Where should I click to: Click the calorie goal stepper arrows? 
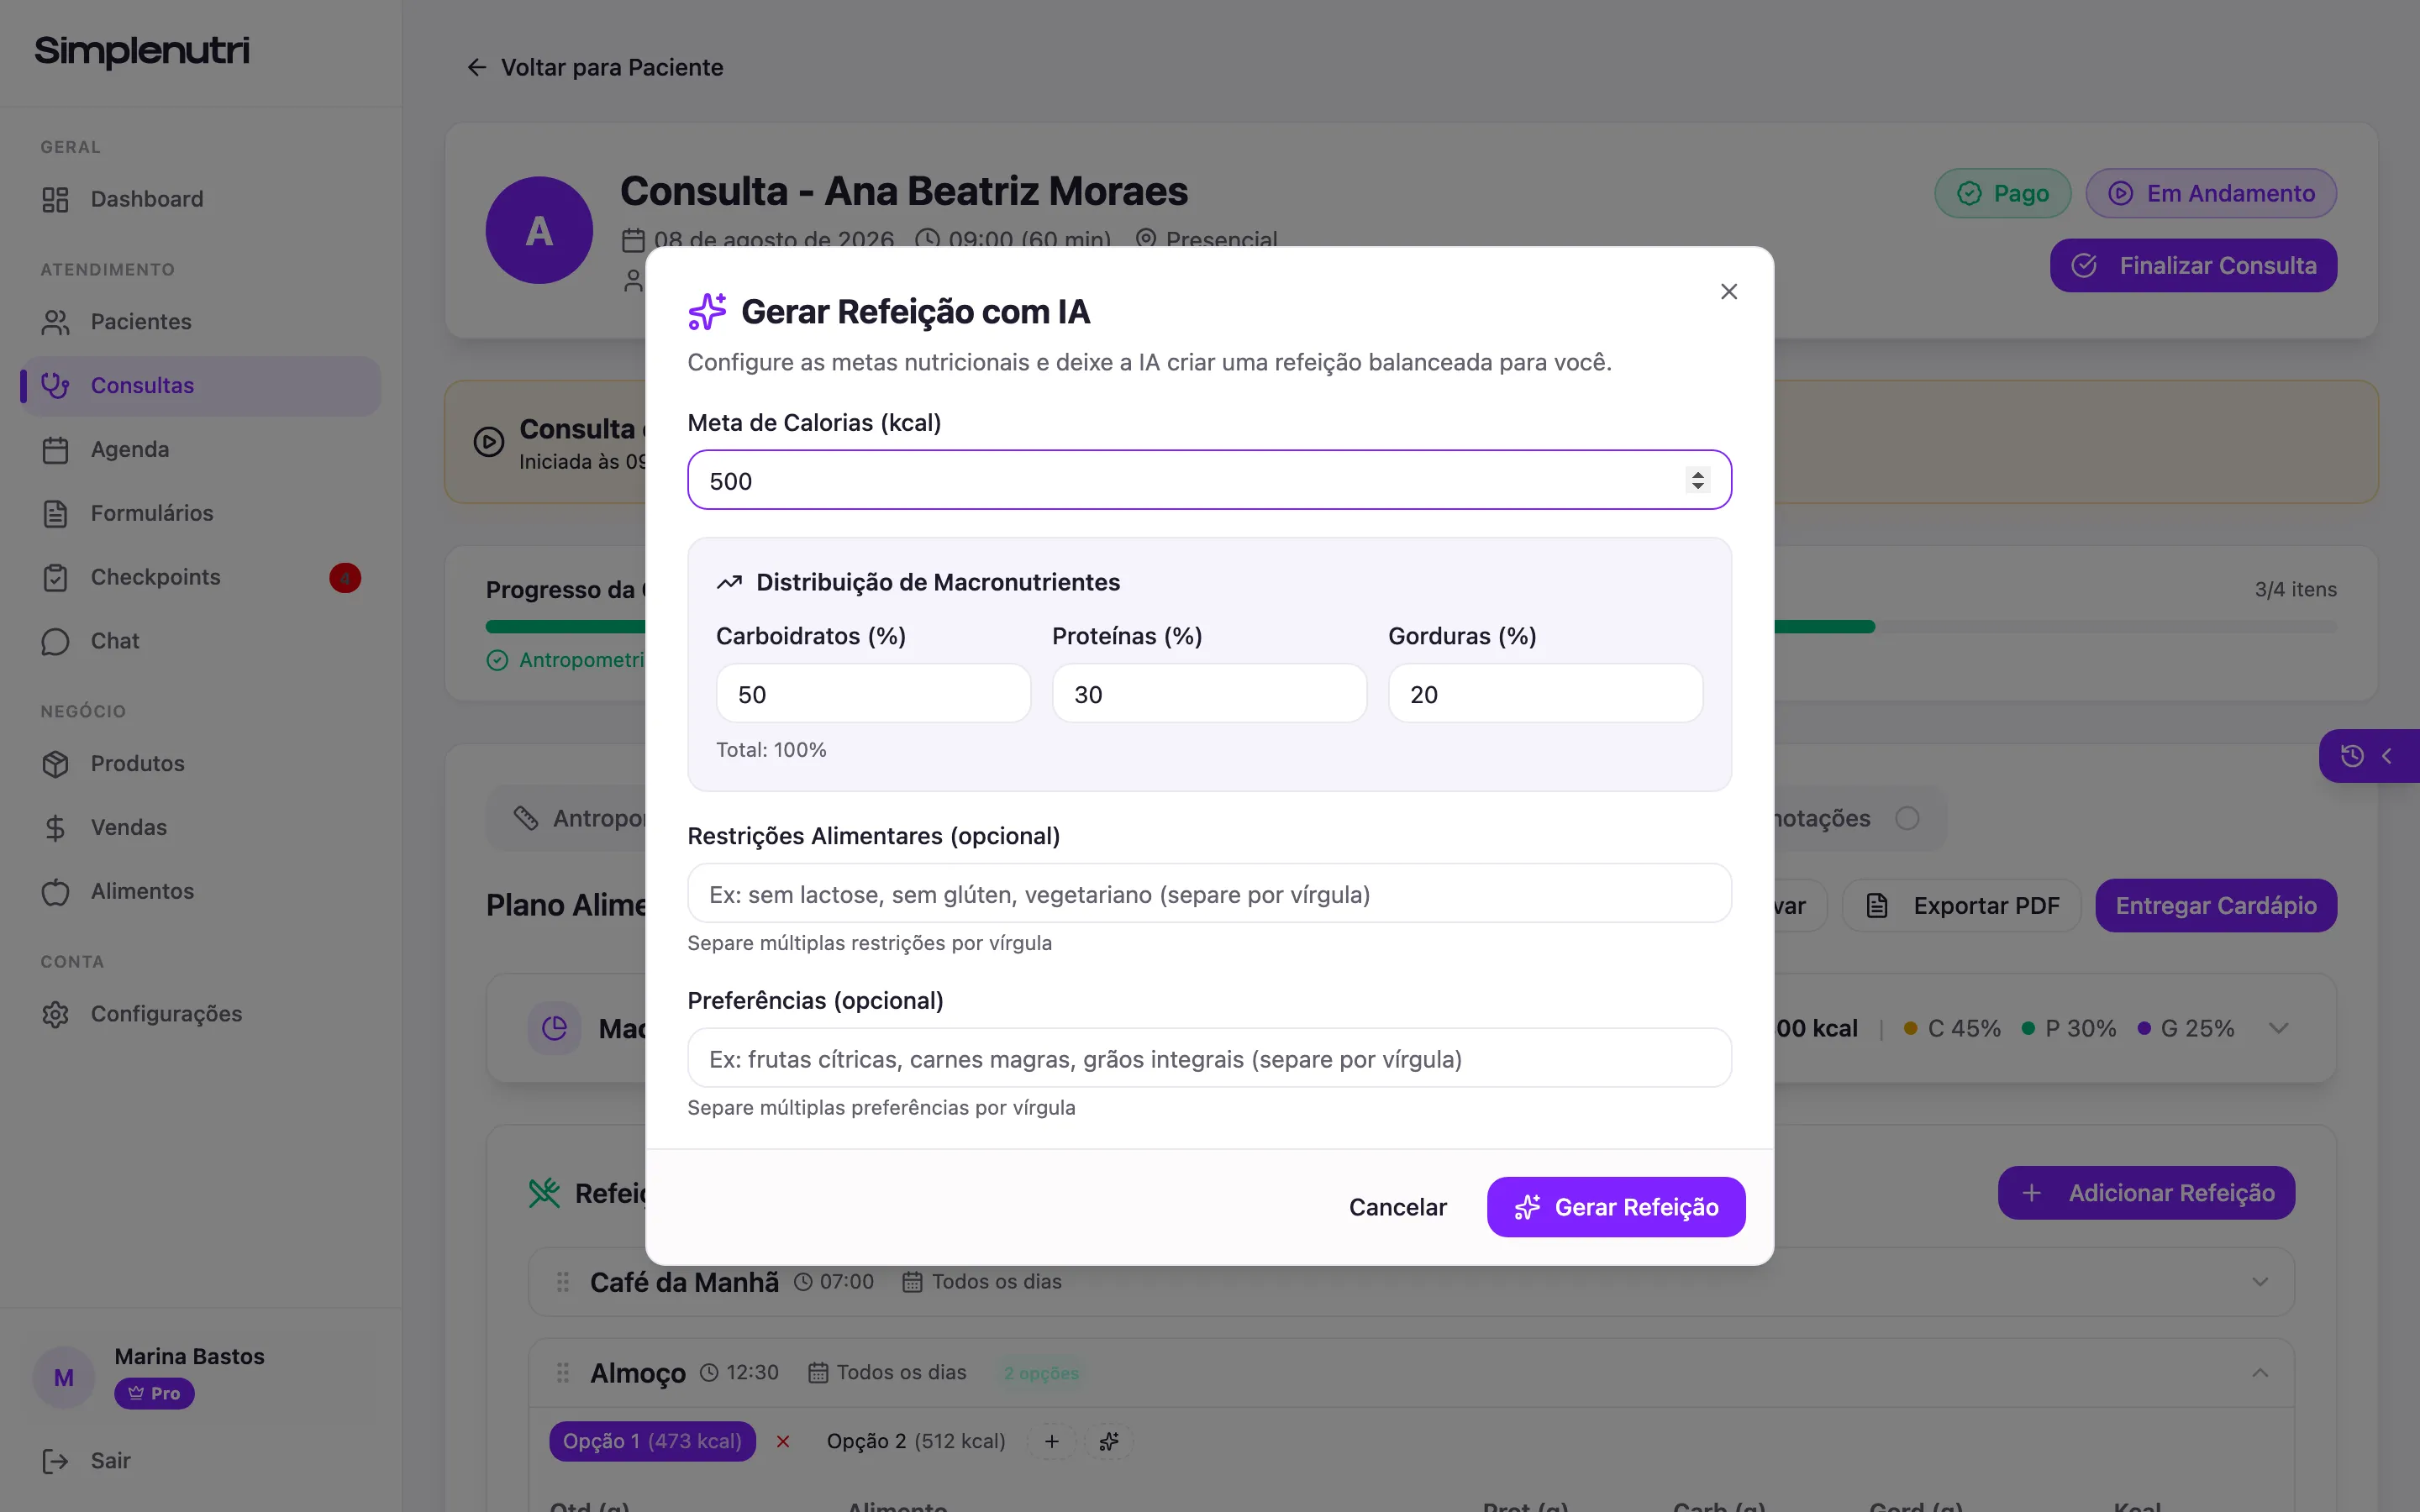[x=1697, y=480]
